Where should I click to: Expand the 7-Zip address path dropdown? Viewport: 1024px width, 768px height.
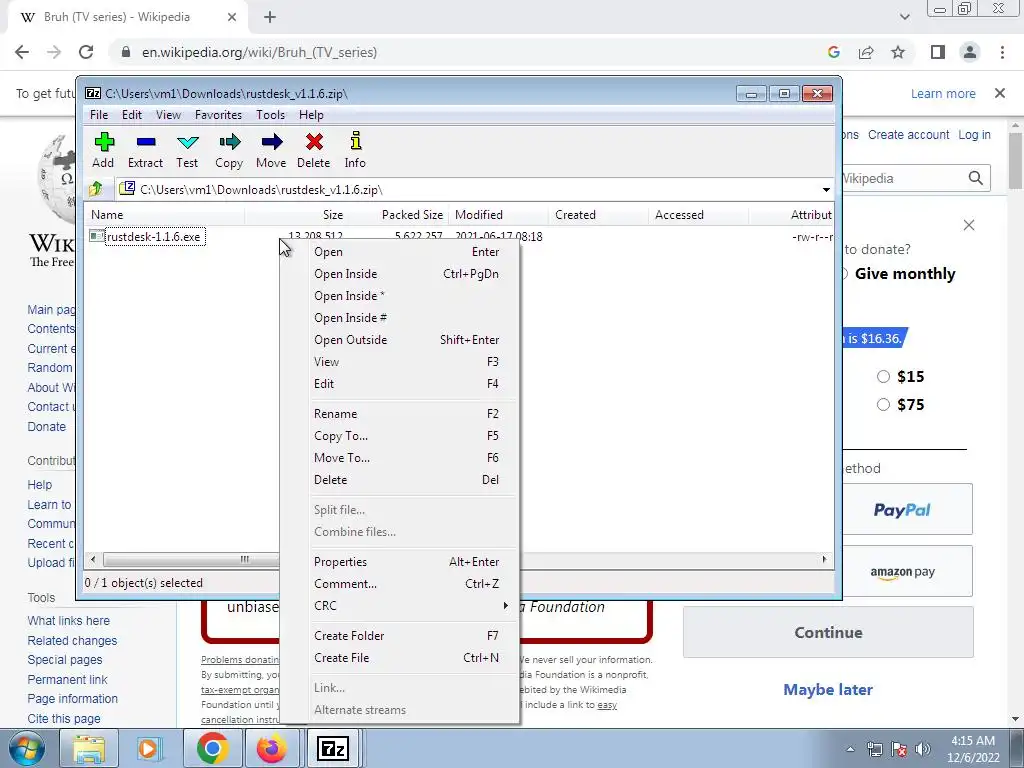click(826, 189)
